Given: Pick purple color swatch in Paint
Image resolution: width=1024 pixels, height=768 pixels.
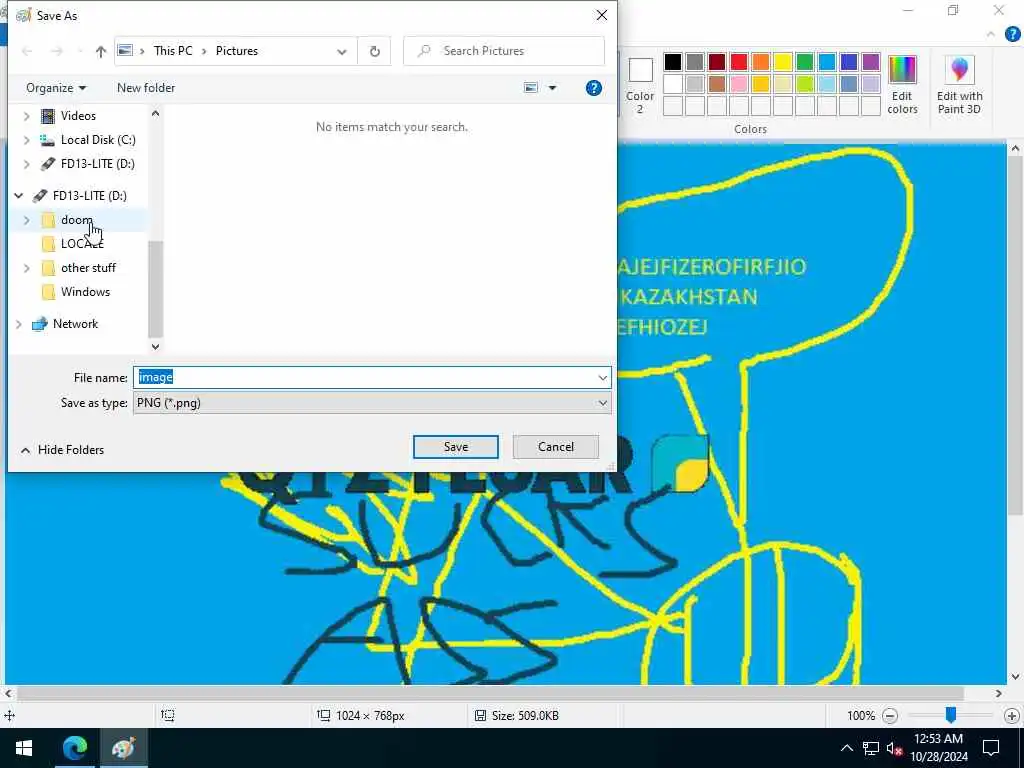Looking at the screenshot, I should tap(871, 62).
